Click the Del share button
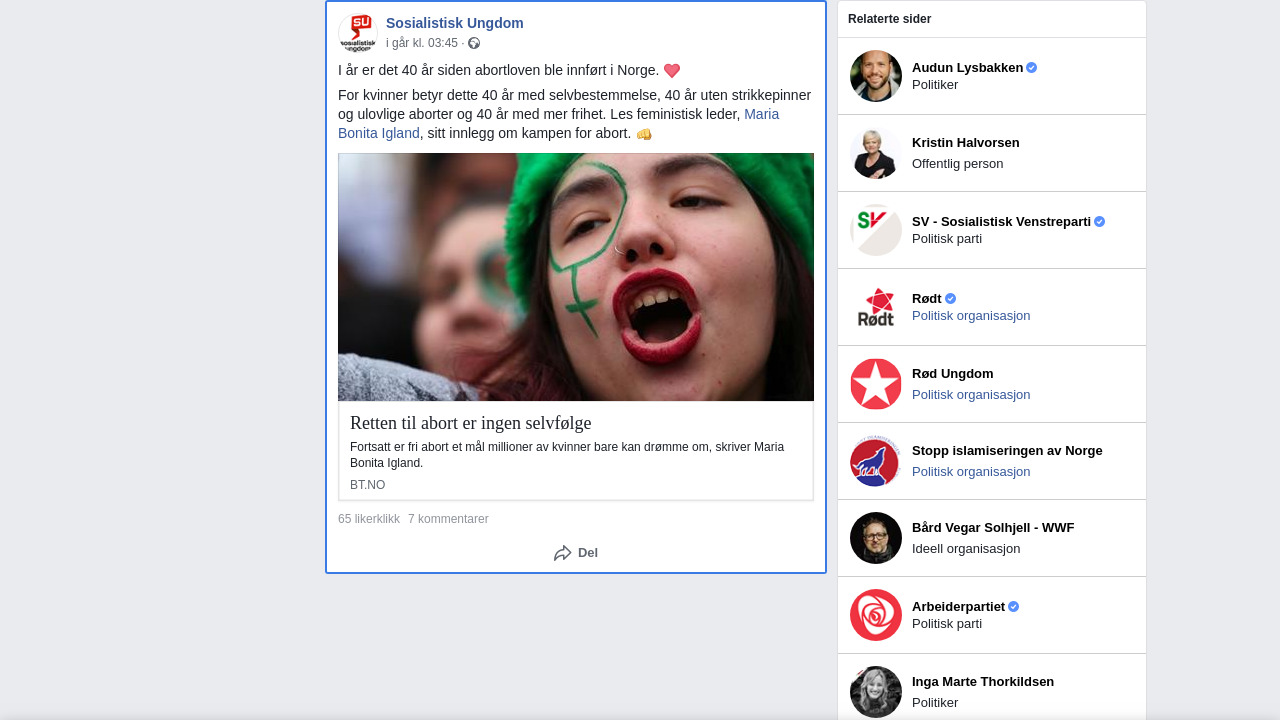 (576, 553)
